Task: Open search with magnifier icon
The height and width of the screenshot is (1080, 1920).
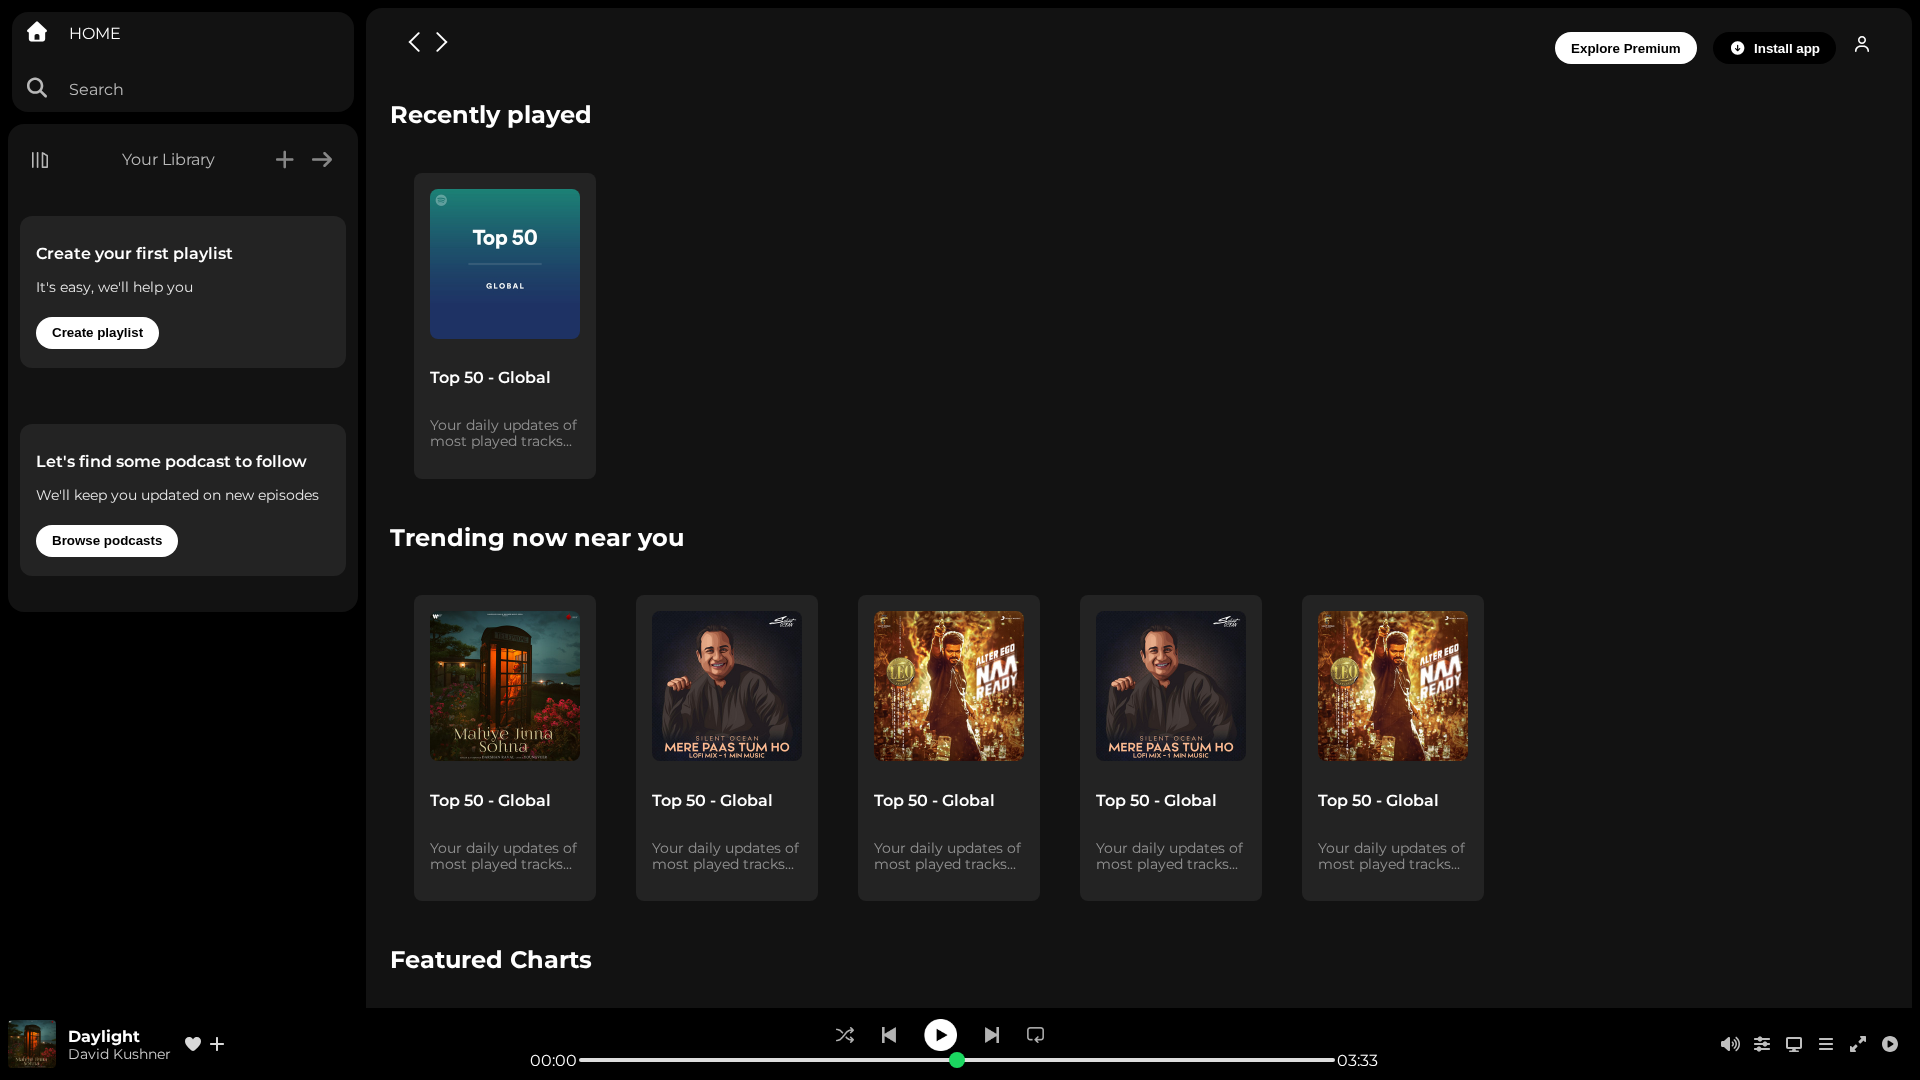Action: [x=37, y=88]
